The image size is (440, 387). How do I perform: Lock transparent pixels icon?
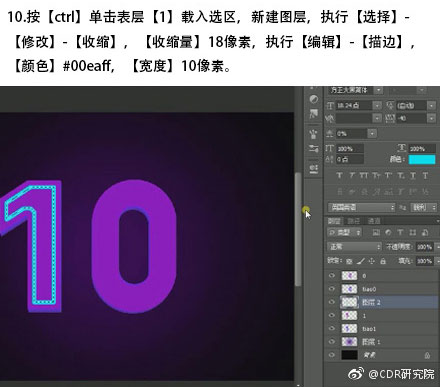[x=349, y=261]
